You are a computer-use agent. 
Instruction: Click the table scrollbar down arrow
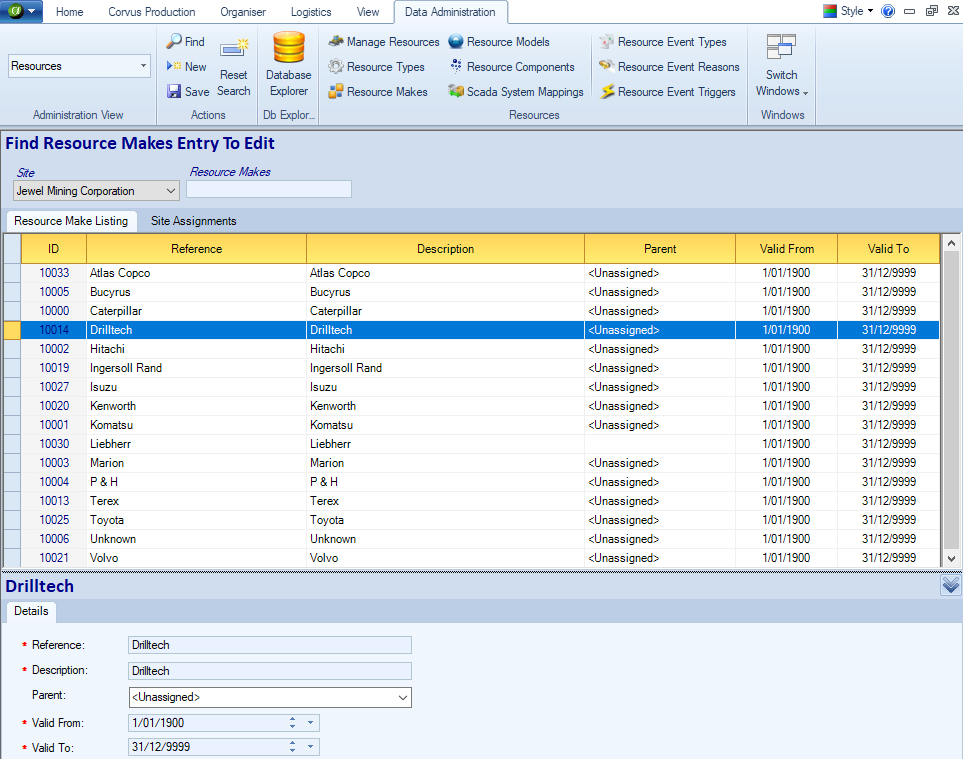[951, 559]
